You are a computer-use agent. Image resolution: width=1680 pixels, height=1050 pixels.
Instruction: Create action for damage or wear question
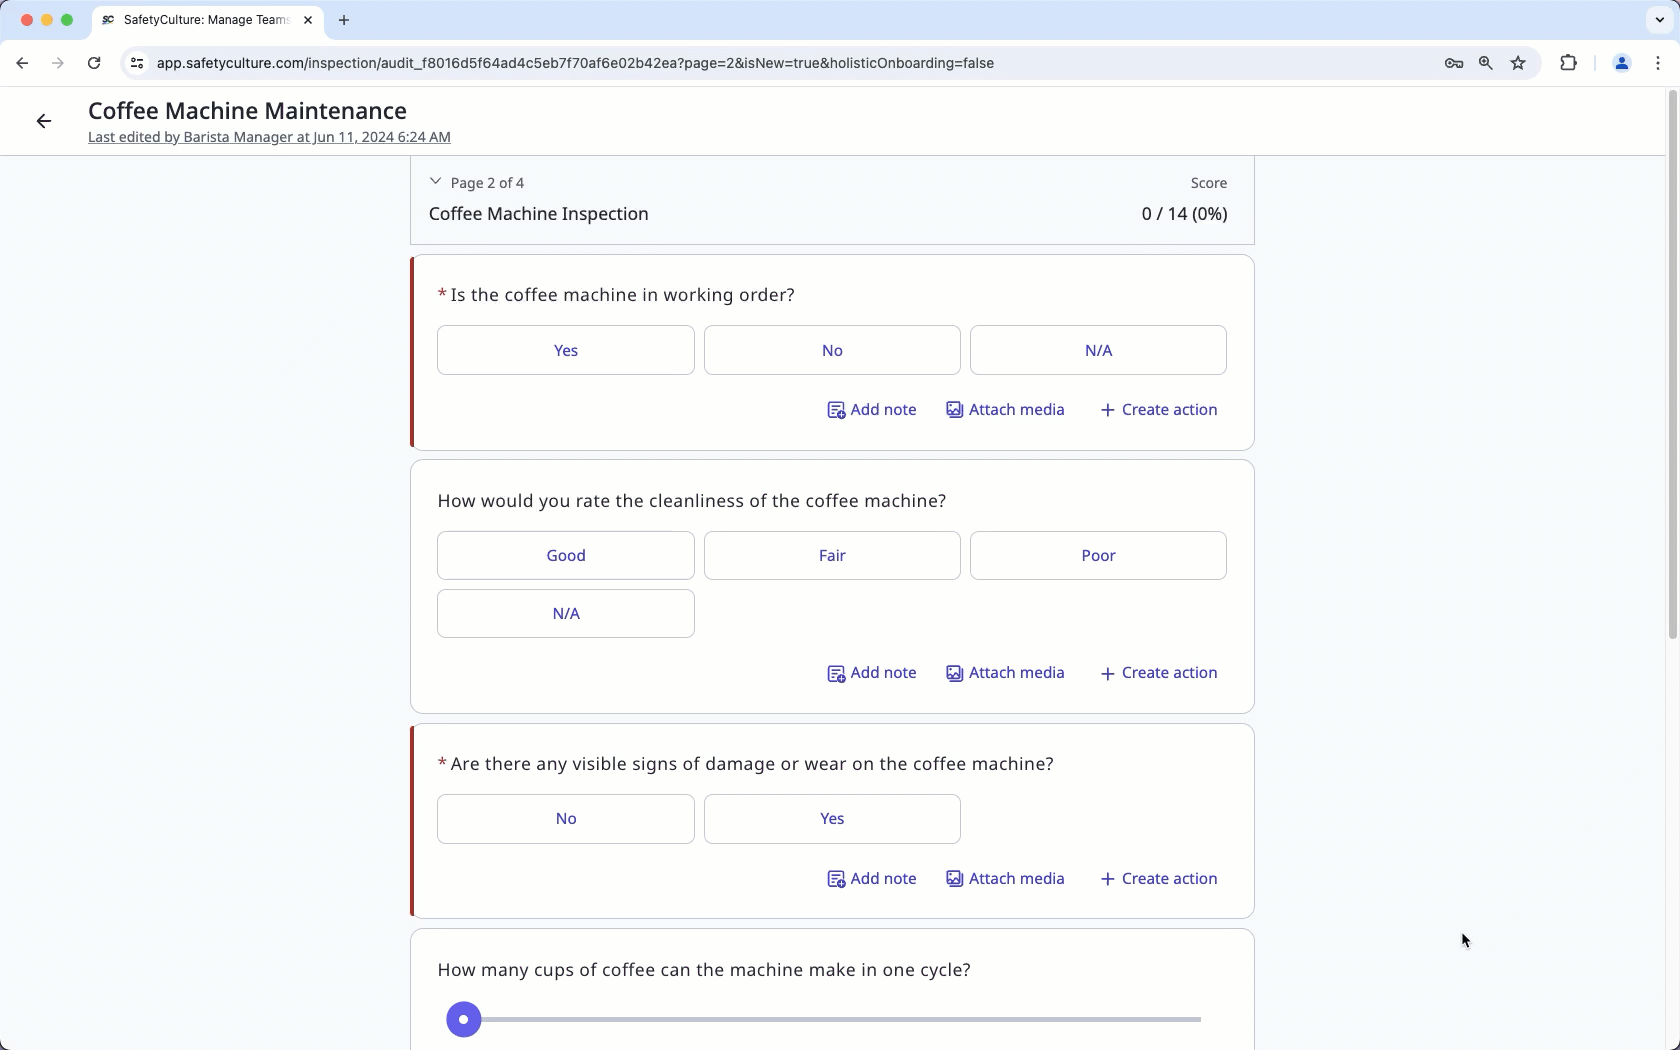point(1159,879)
